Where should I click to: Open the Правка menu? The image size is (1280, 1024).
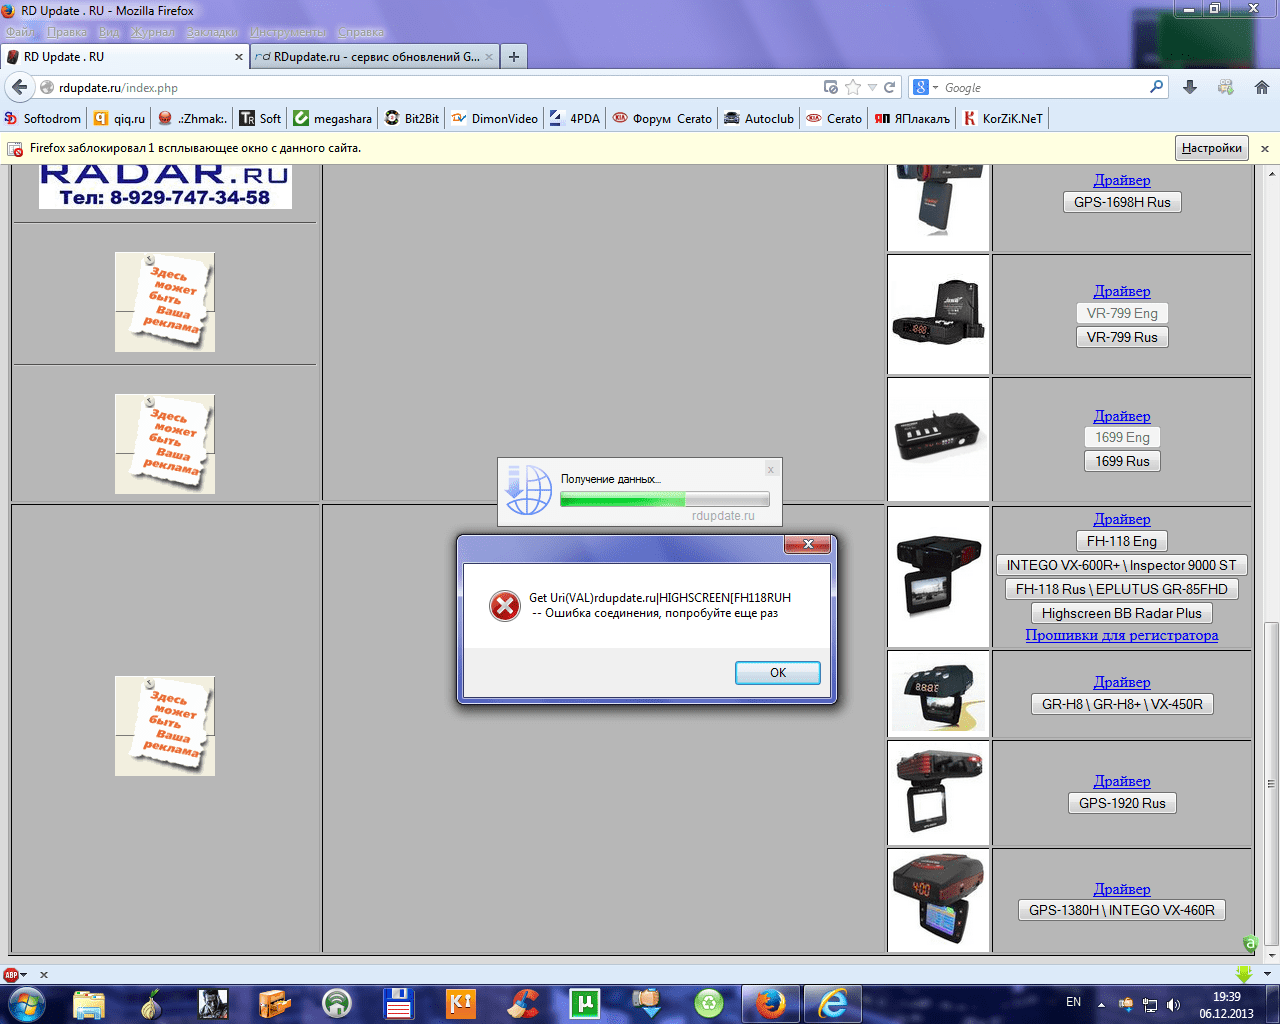point(67,32)
